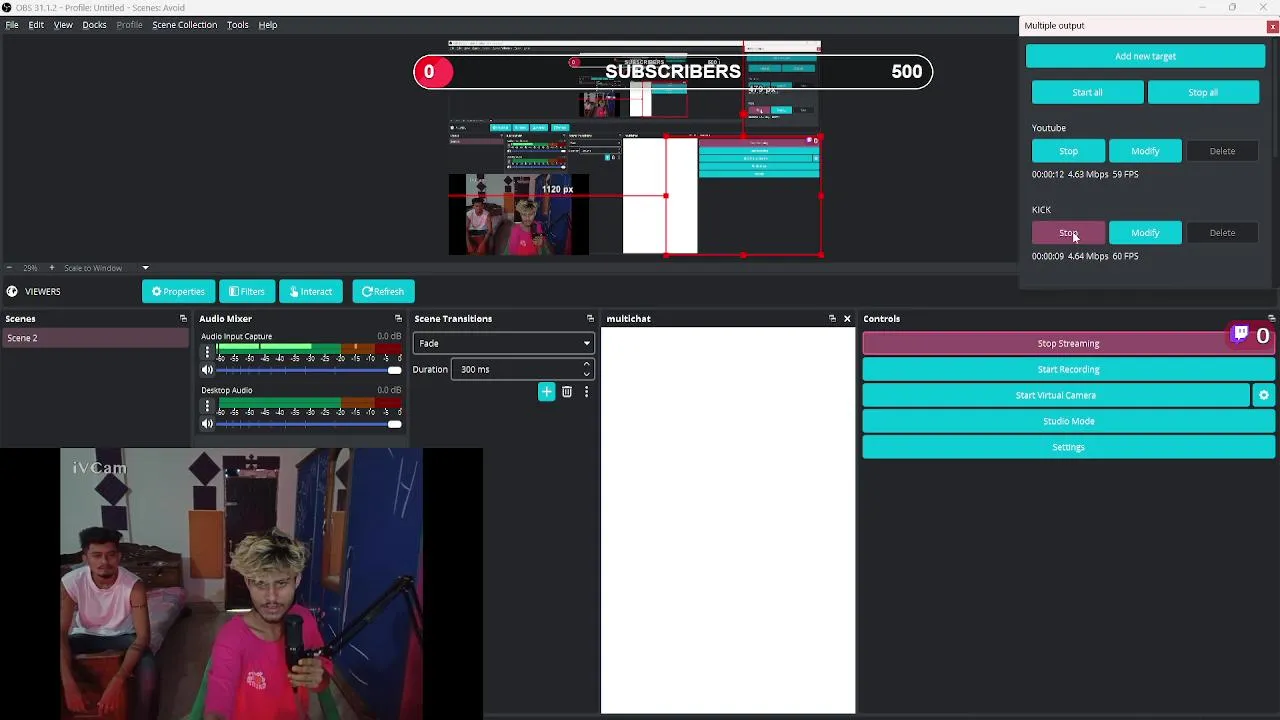Zoom out the preview with minus icon
The width and height of the screenshot is (1280, 720).
(x=9, y=268)
